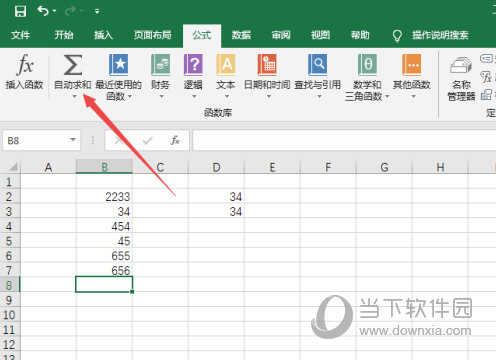
Task: Open 最近使用的函数 star book icon
Action: 119,65
